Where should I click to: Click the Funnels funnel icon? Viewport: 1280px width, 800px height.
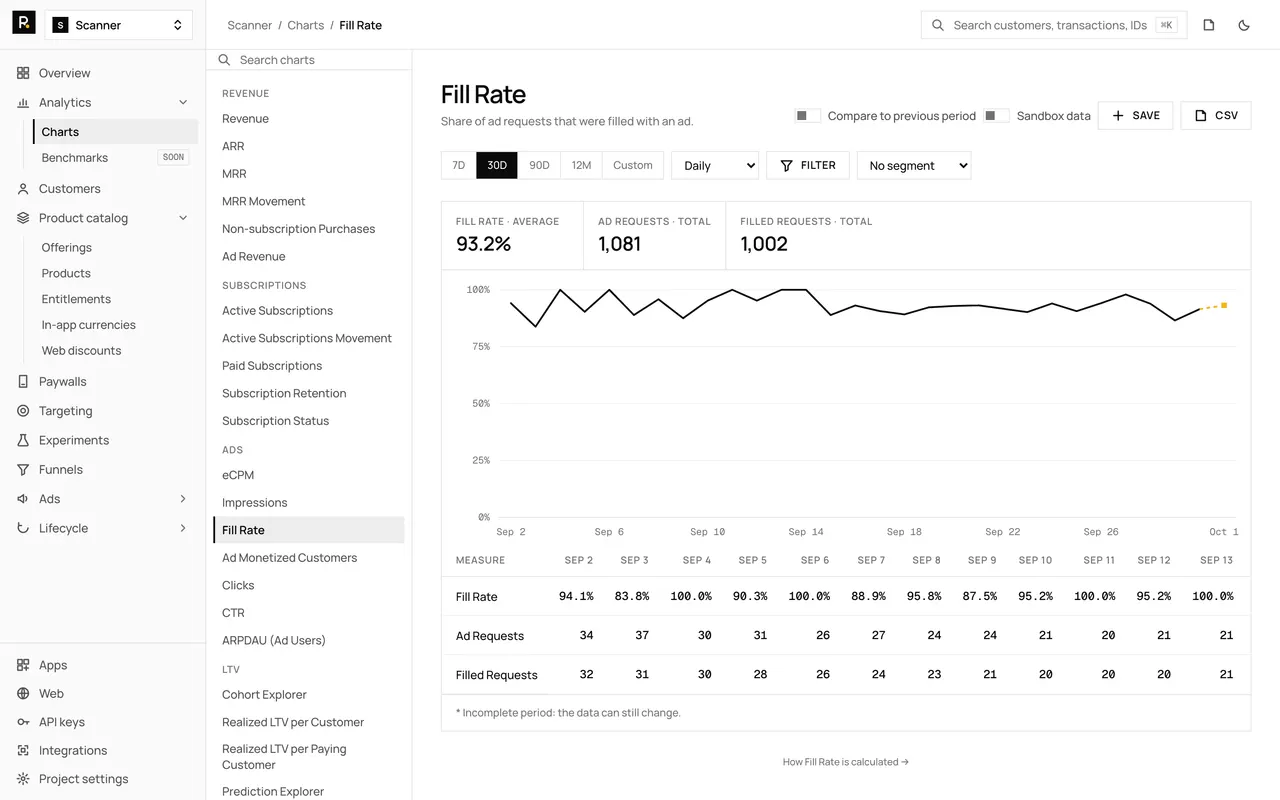coord(23,470)
